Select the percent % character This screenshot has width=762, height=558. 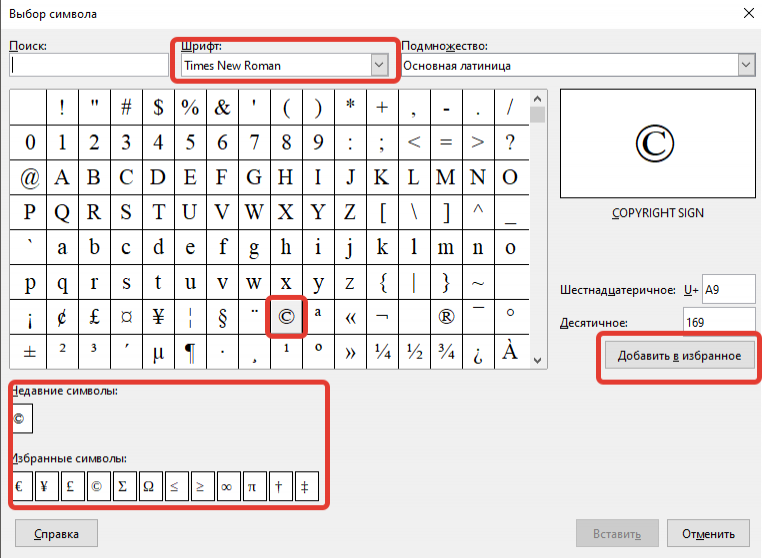pyautogui.click(x=190, y=107)
